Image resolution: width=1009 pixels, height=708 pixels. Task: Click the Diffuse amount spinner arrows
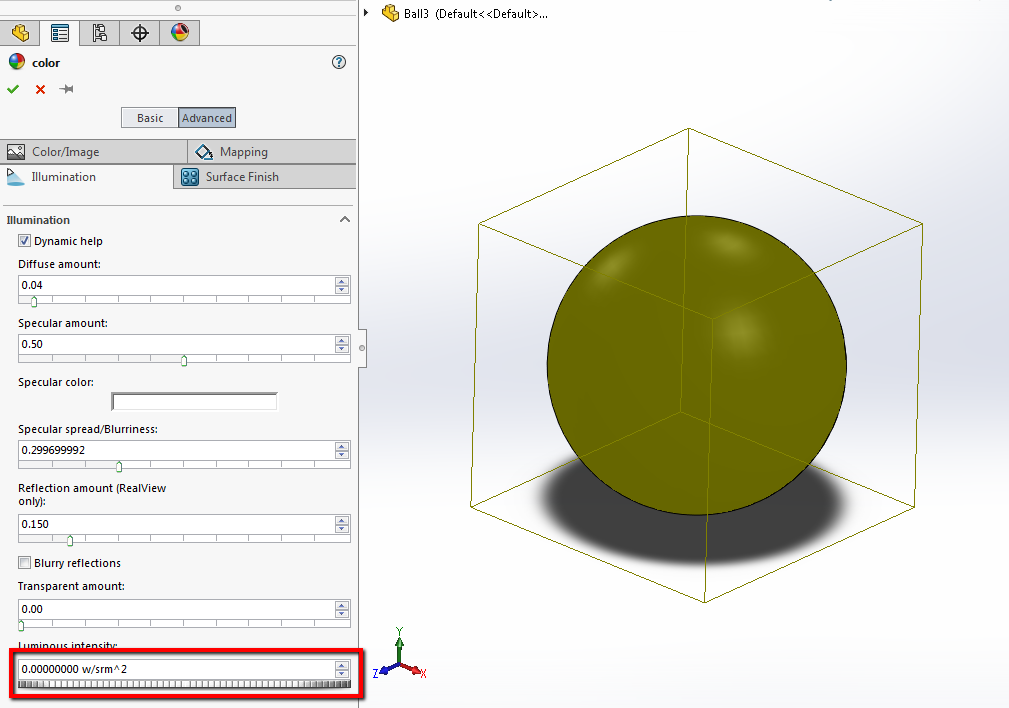[342, 285]
